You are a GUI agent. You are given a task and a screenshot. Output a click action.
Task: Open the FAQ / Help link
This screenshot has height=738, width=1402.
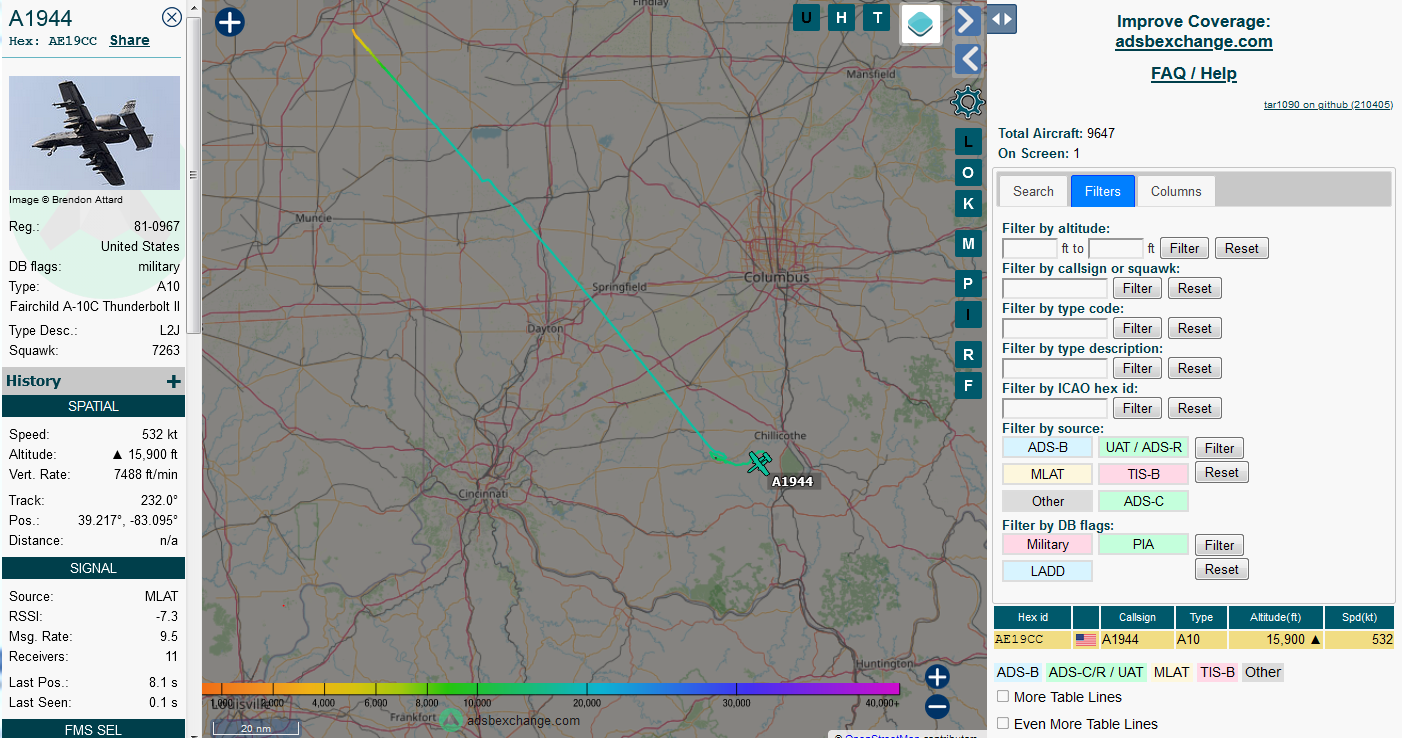[x=1194, y=74]
